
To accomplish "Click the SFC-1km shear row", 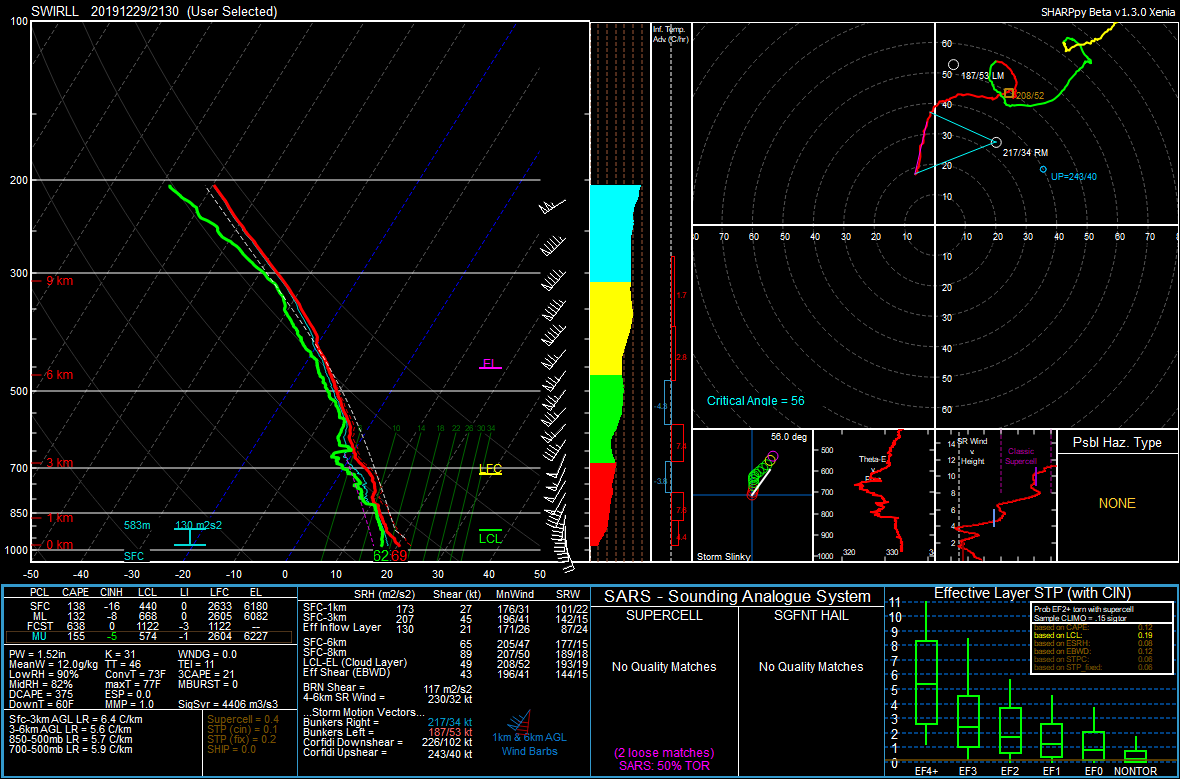I will 446,608.
